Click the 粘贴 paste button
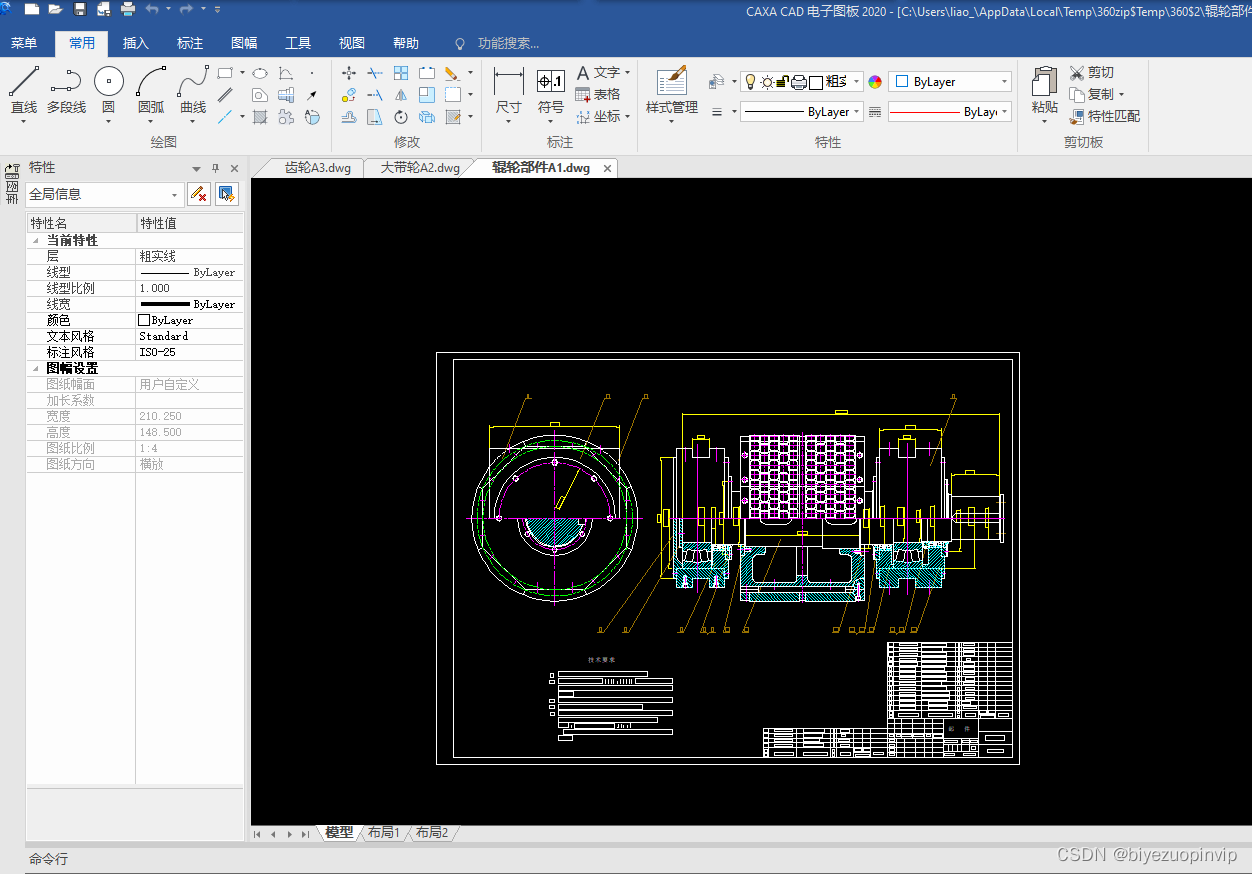Screen dimensions: 1252x874 [1044, 91]
